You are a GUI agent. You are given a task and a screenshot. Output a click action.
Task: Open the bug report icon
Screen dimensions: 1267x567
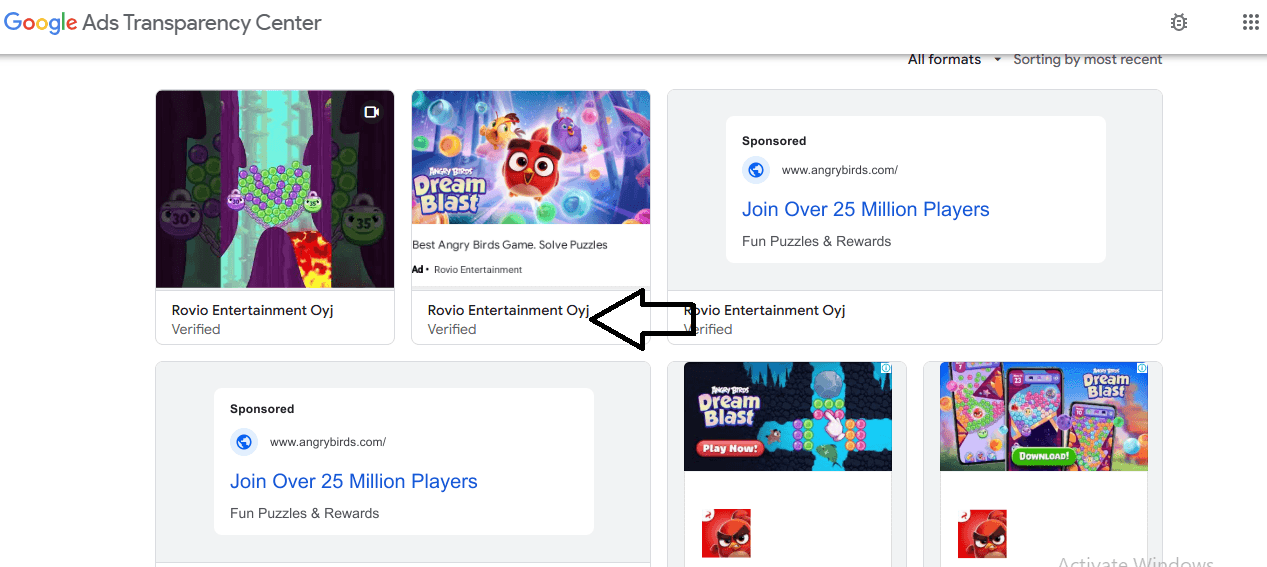pyautogui.click(x=1179, y=23)
